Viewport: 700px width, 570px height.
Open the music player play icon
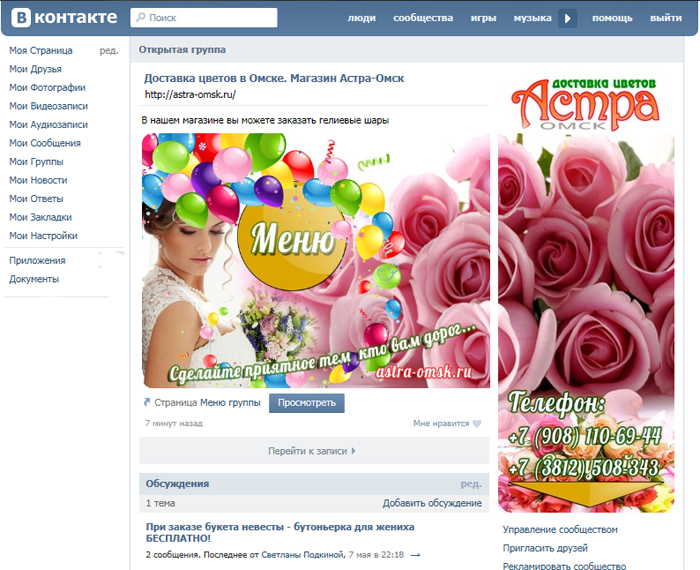point(567,18)
